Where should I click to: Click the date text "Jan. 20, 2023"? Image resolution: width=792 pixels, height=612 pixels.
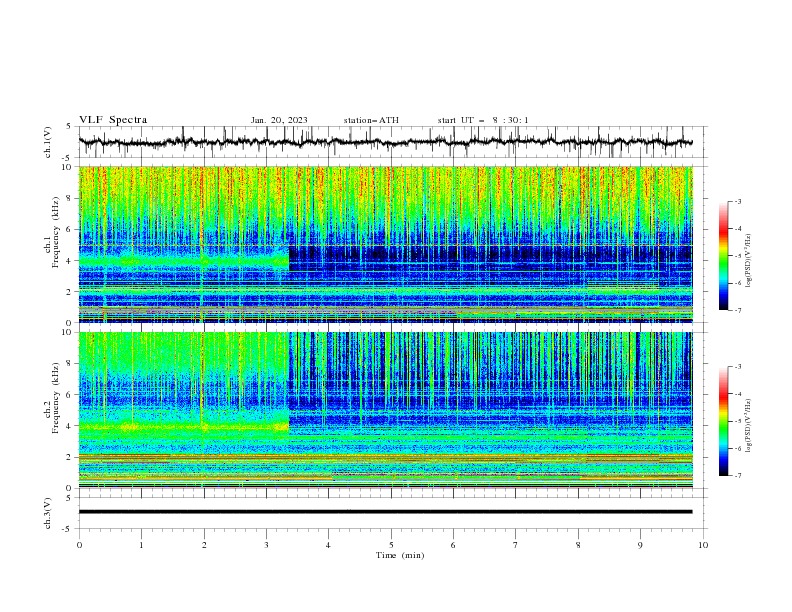279,120
